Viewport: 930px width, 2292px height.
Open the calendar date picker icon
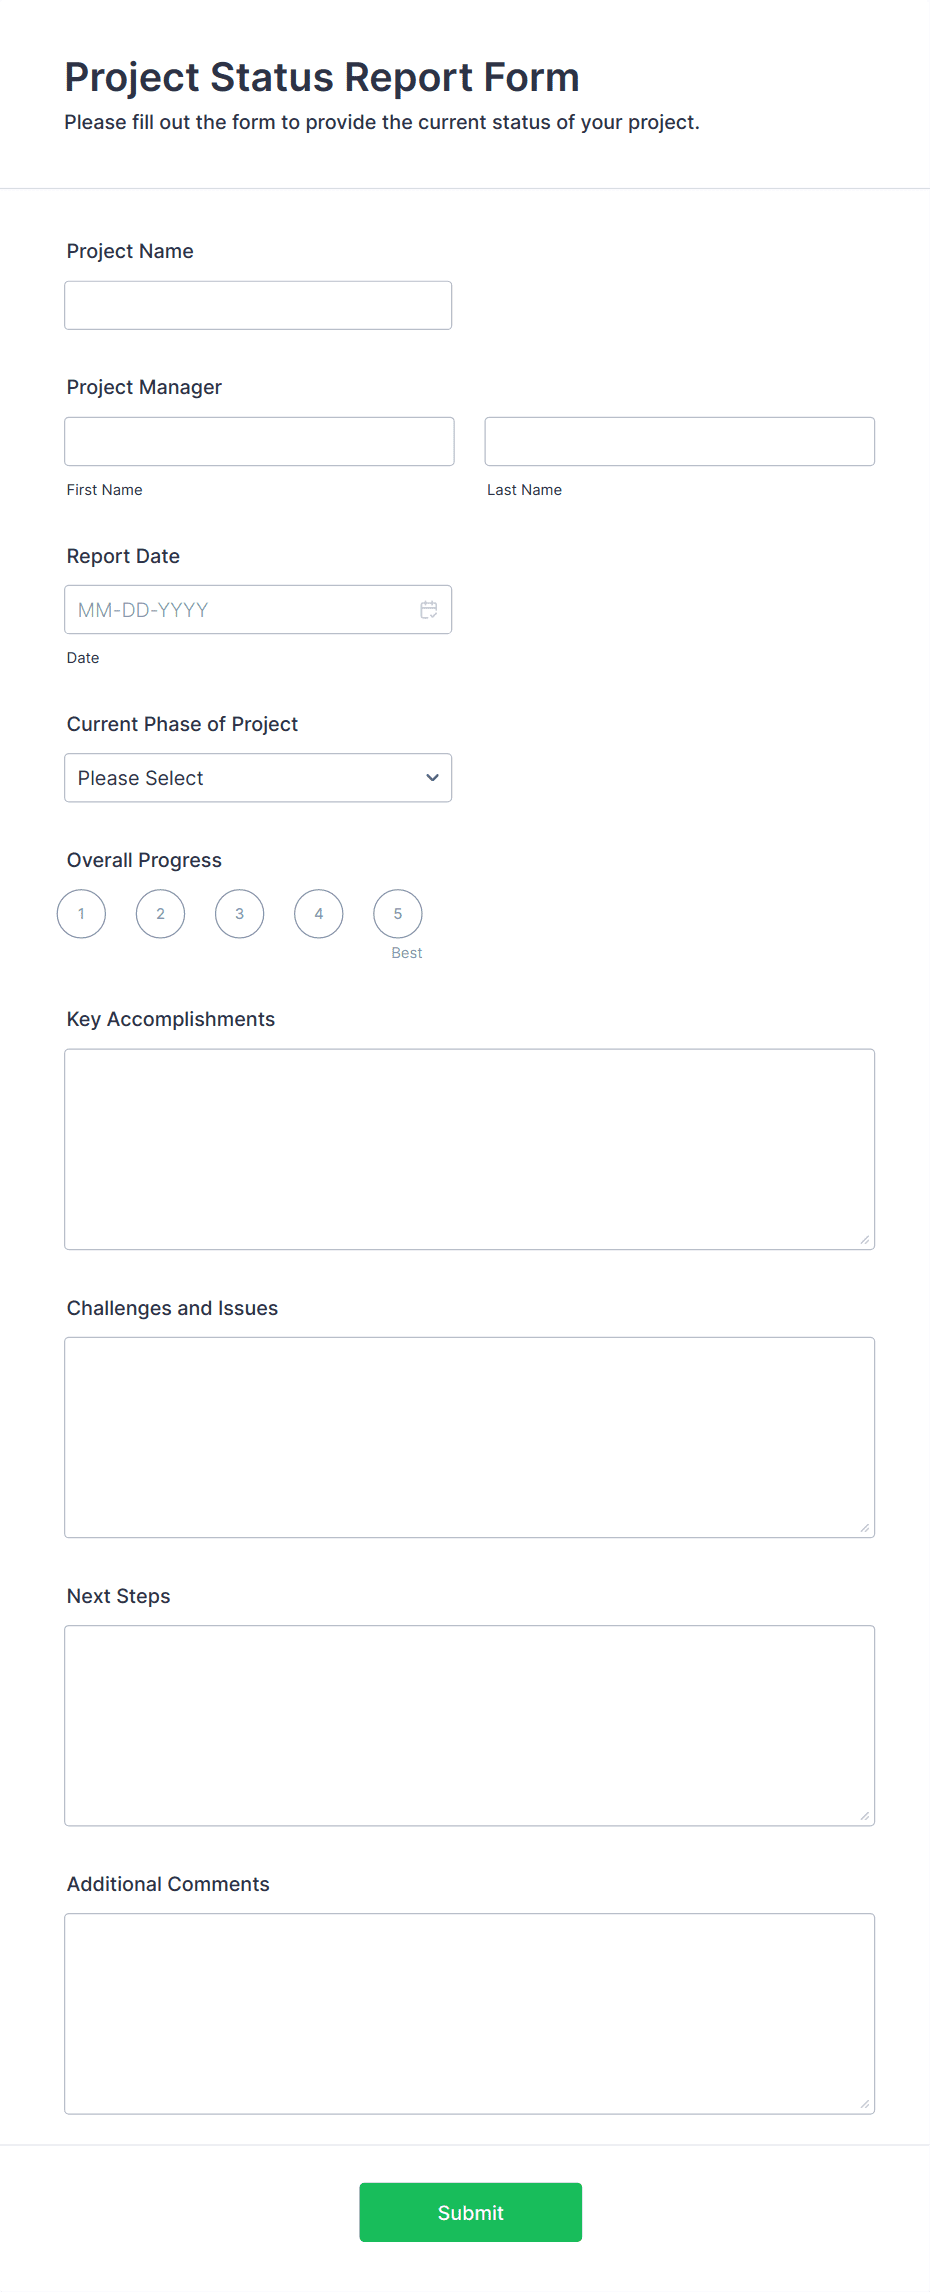point(429,609)
